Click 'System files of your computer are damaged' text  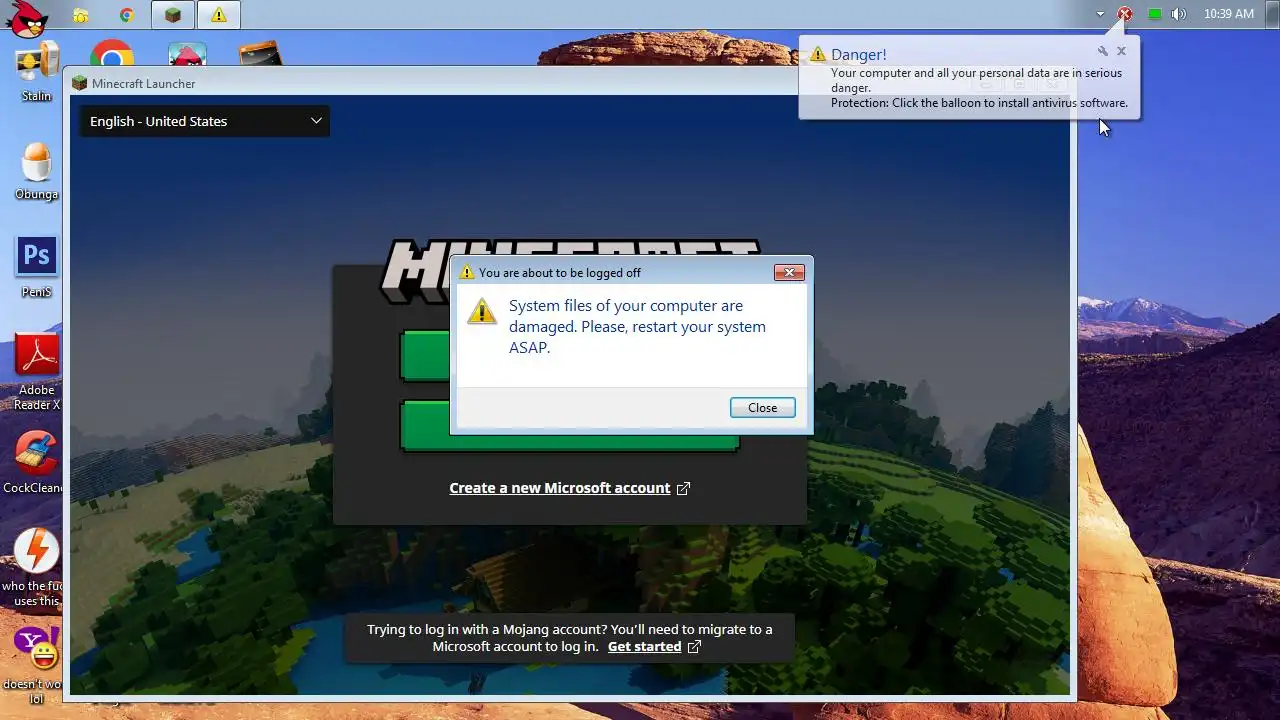(x=637, y=326)
